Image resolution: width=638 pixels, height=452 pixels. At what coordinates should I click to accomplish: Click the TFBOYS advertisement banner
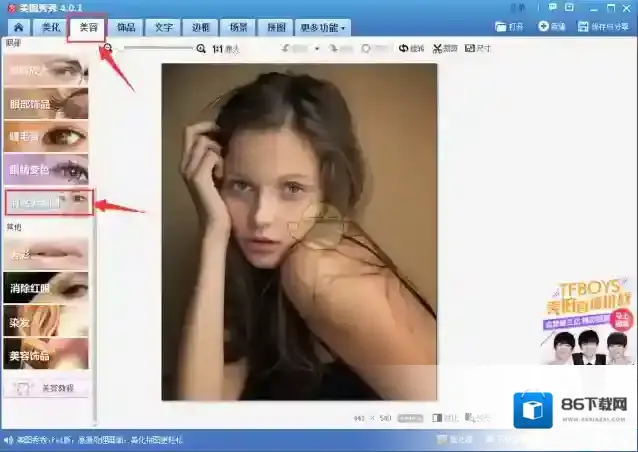click(x=588, y=321)
